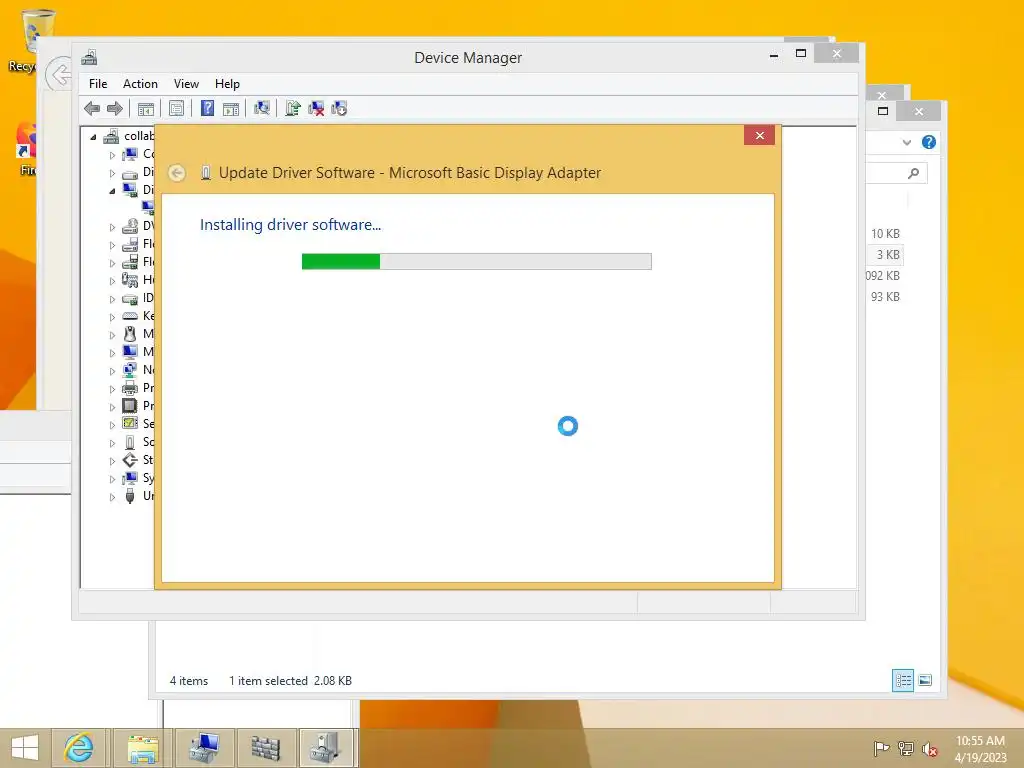Switch Explorer to Details view

coord(903,680)
